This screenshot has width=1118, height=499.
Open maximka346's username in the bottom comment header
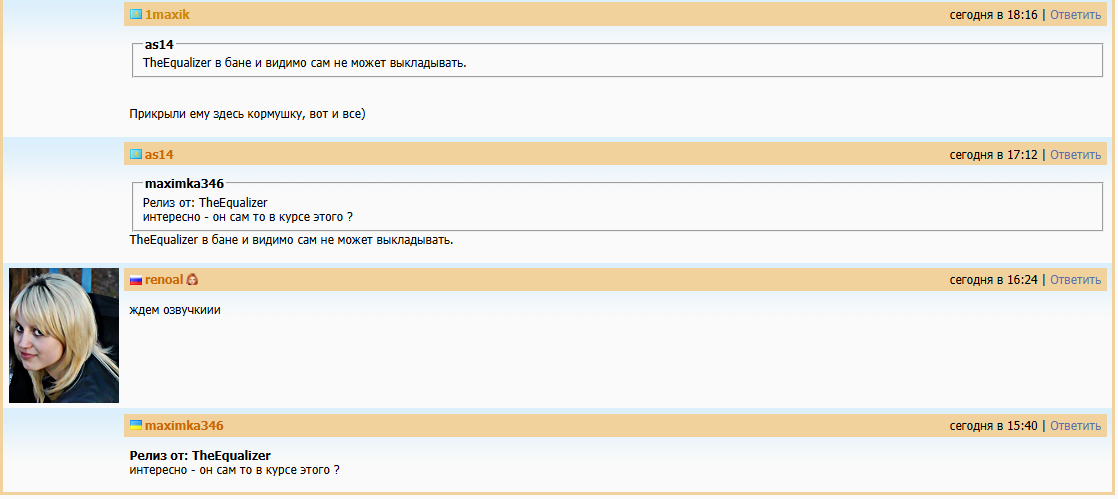click(184, 426)
